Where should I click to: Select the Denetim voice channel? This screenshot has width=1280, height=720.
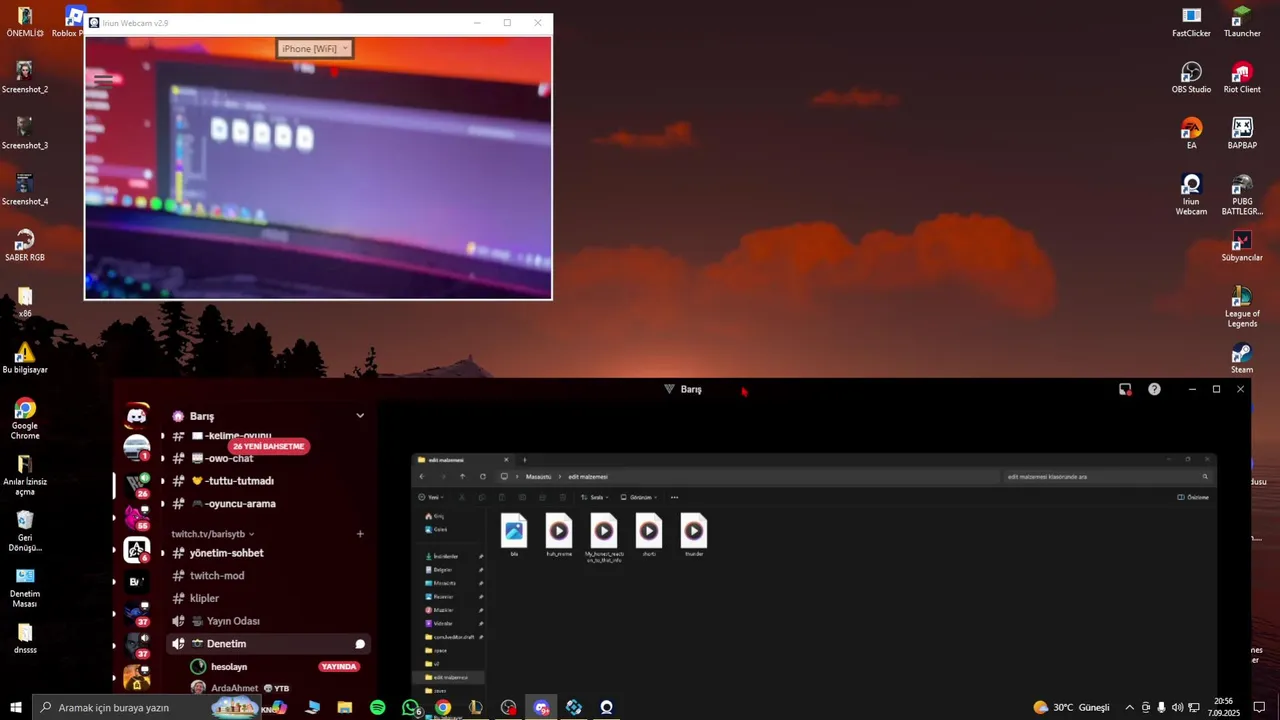click(268, 644)
